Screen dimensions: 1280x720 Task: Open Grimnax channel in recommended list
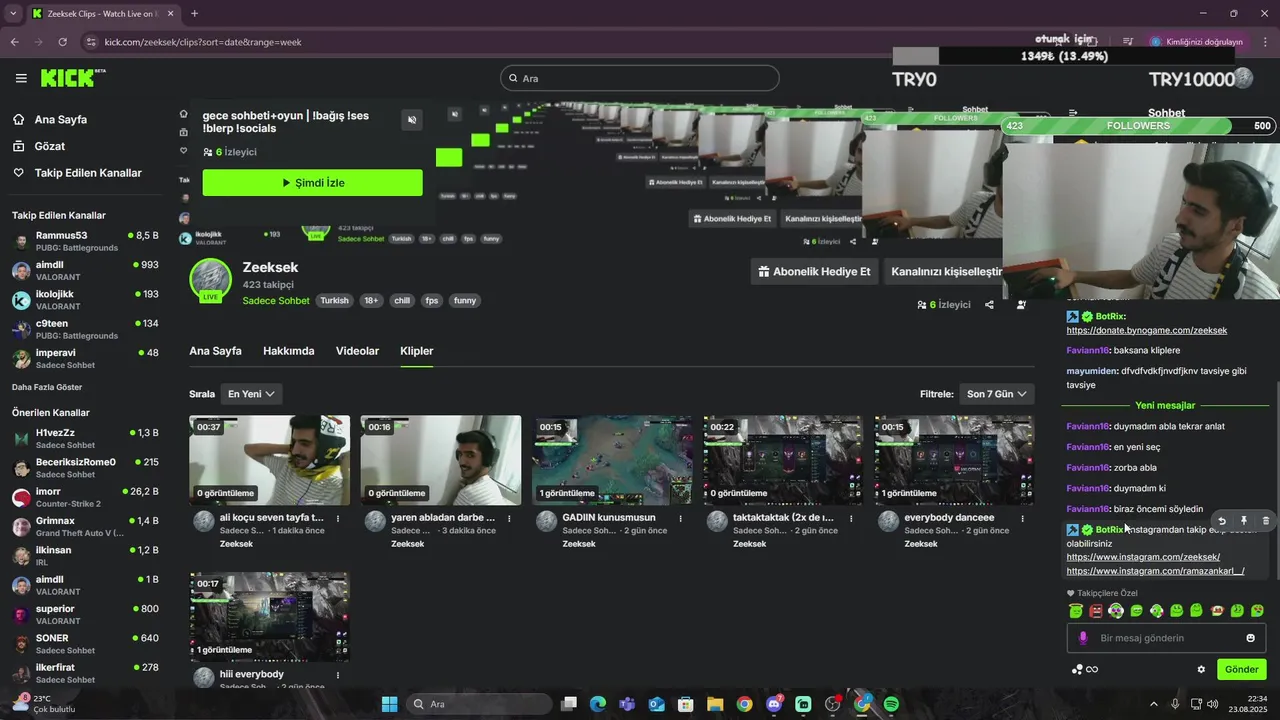click(85, 526)
